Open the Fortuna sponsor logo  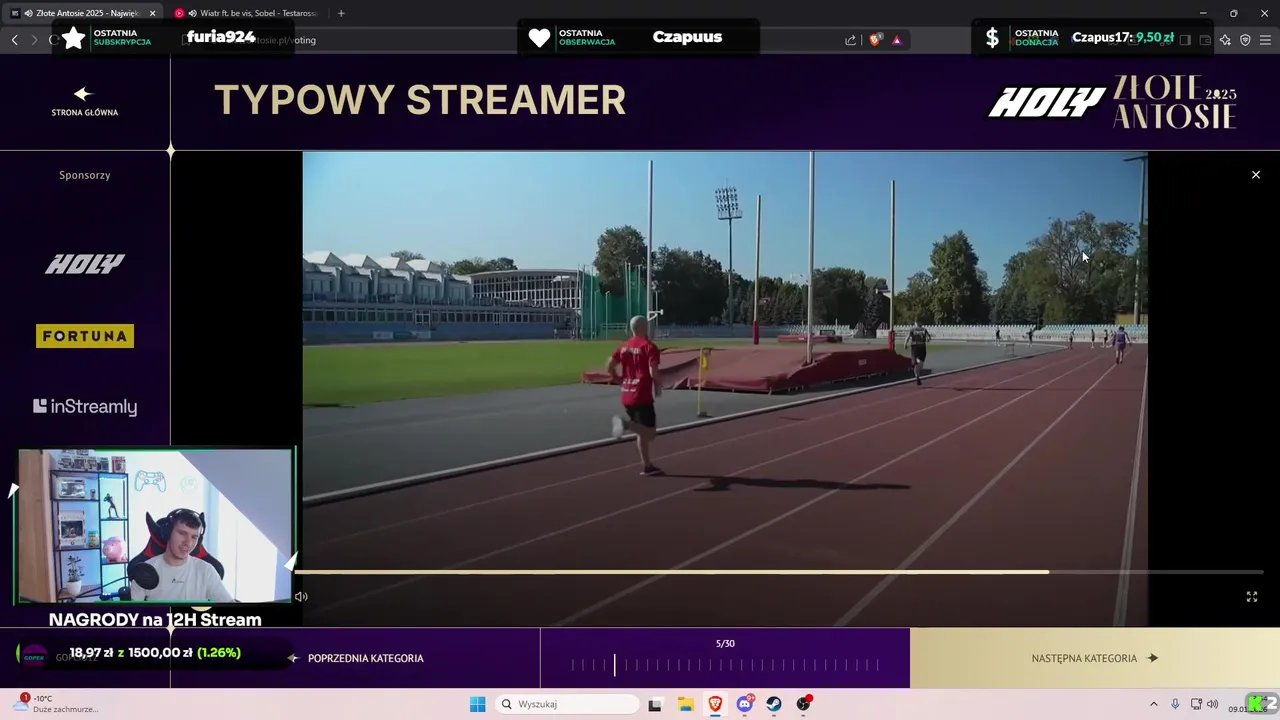point(85,336)
